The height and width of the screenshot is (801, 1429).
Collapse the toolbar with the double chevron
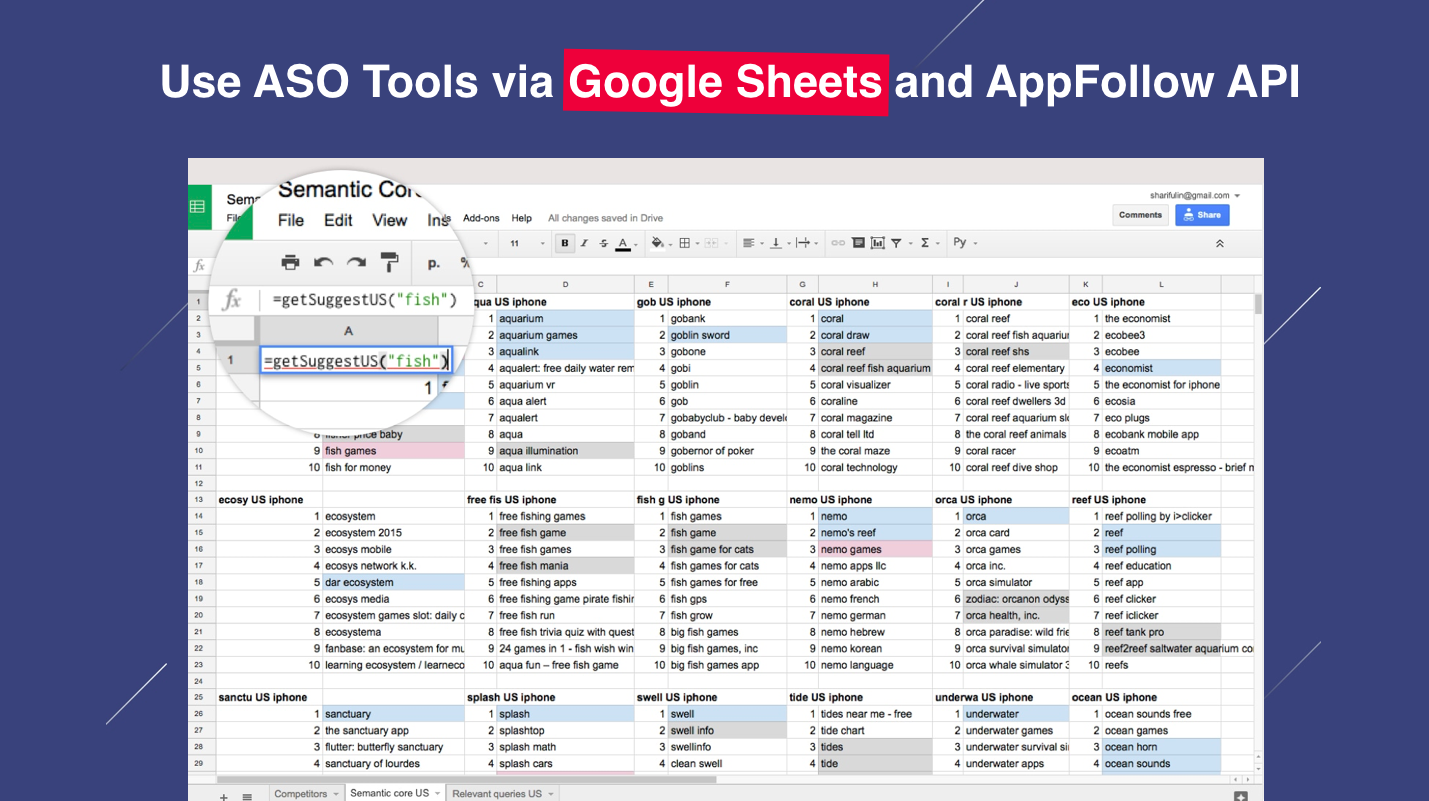coord(1219,243)
